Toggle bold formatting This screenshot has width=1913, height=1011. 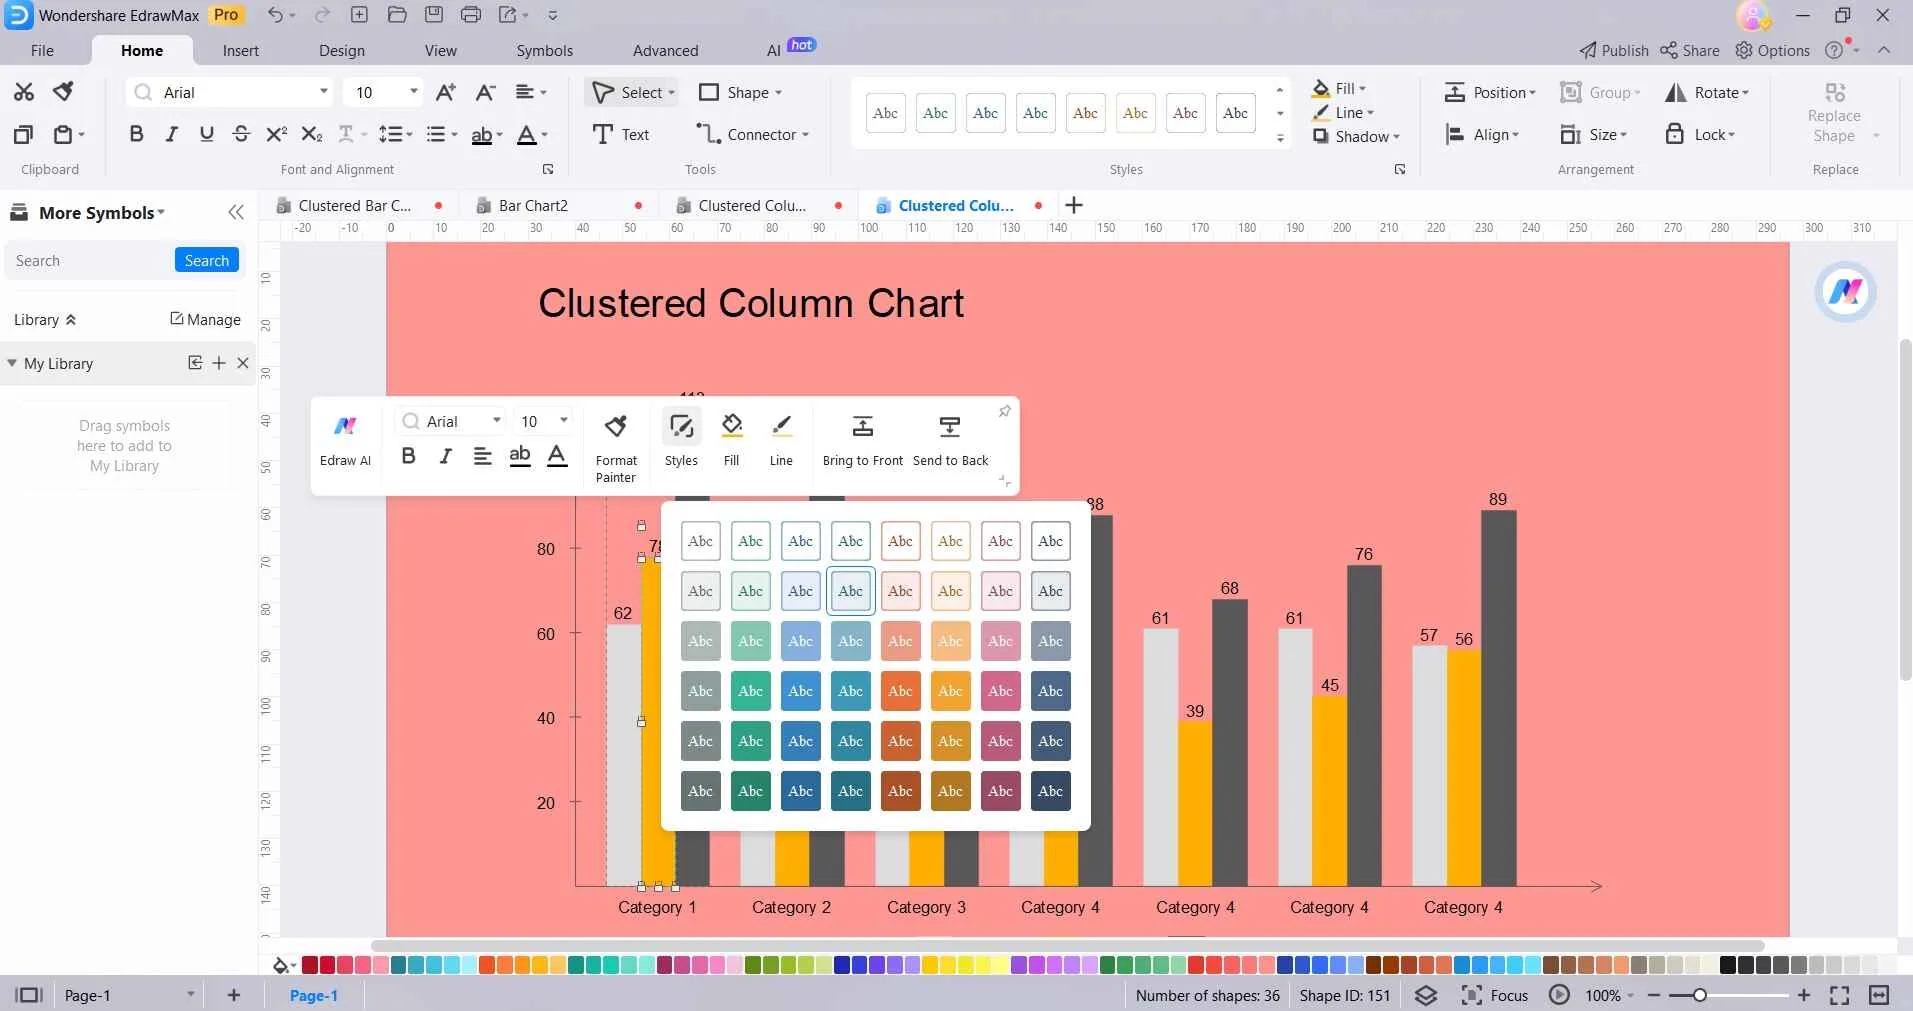click(137, 134)
